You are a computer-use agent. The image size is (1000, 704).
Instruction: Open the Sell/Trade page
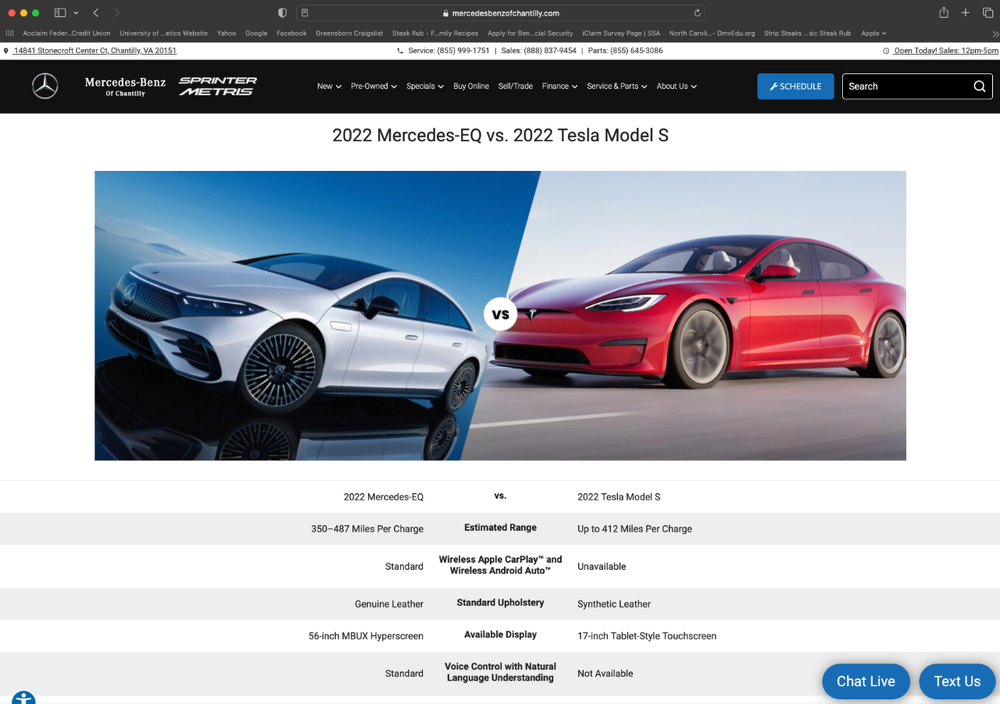click(x=515, y=87)
